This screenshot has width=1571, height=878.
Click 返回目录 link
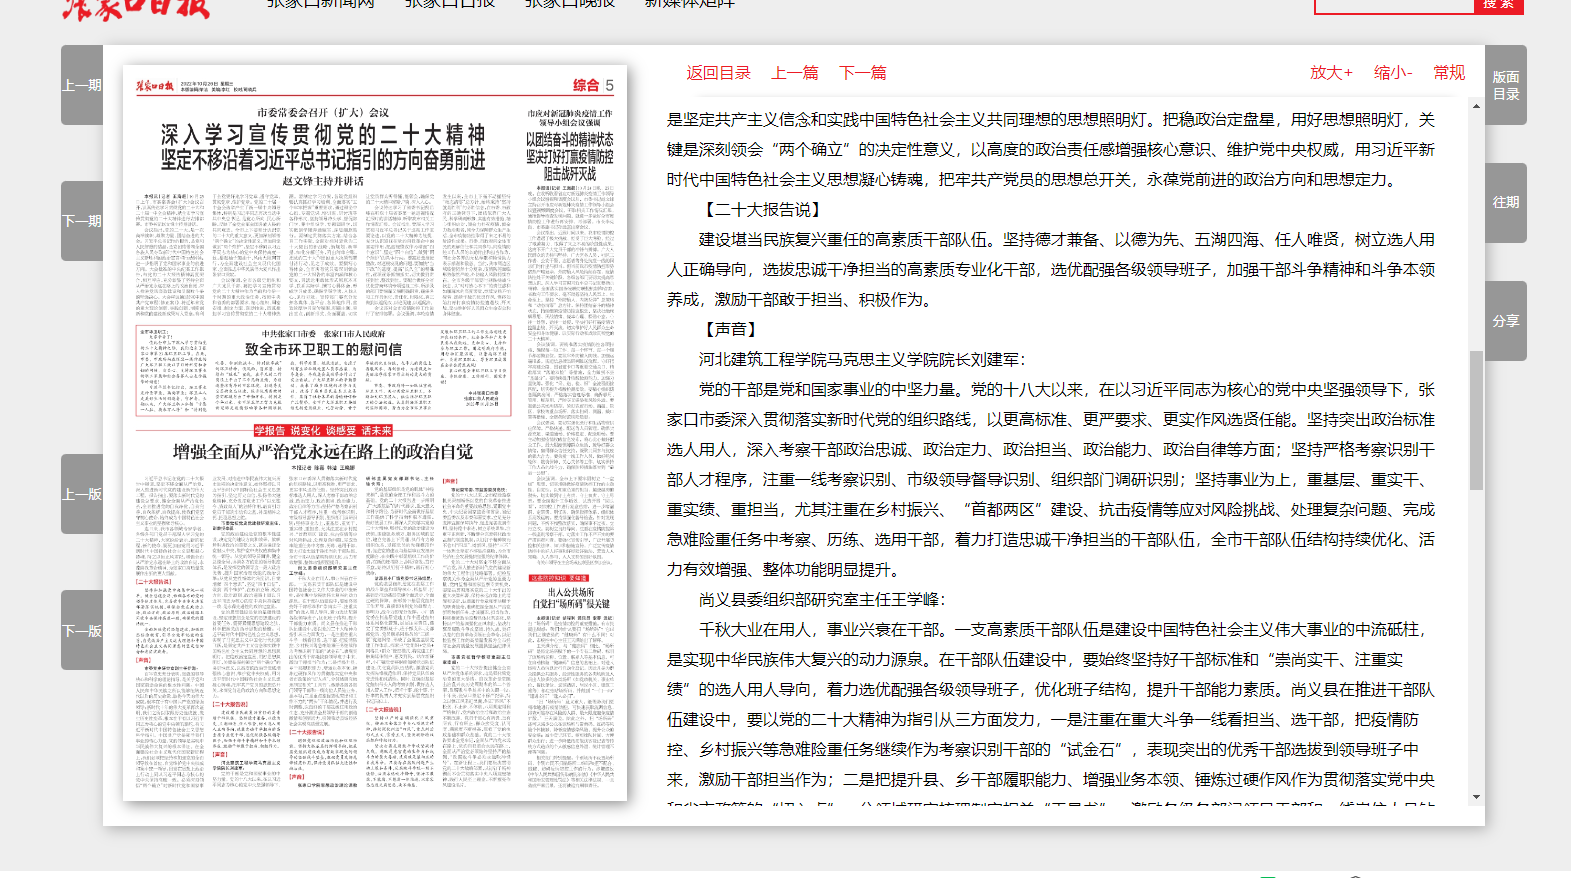[718, 73]
